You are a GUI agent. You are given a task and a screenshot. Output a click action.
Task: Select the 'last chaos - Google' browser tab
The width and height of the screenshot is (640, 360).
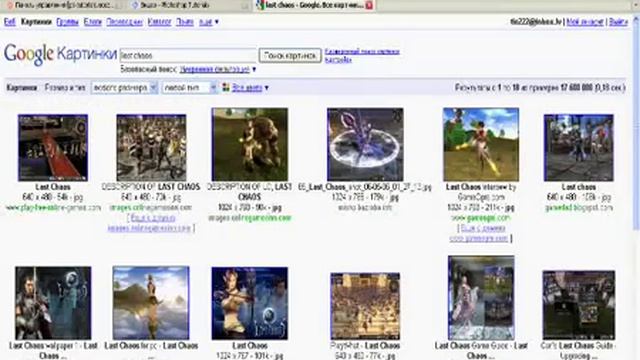pos(314,5)
